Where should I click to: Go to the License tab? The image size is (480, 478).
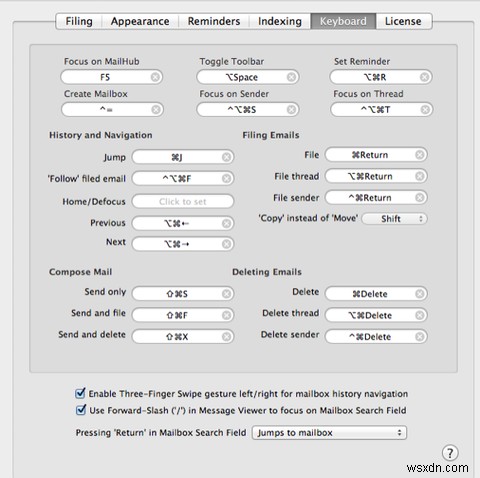pos(403,21)
